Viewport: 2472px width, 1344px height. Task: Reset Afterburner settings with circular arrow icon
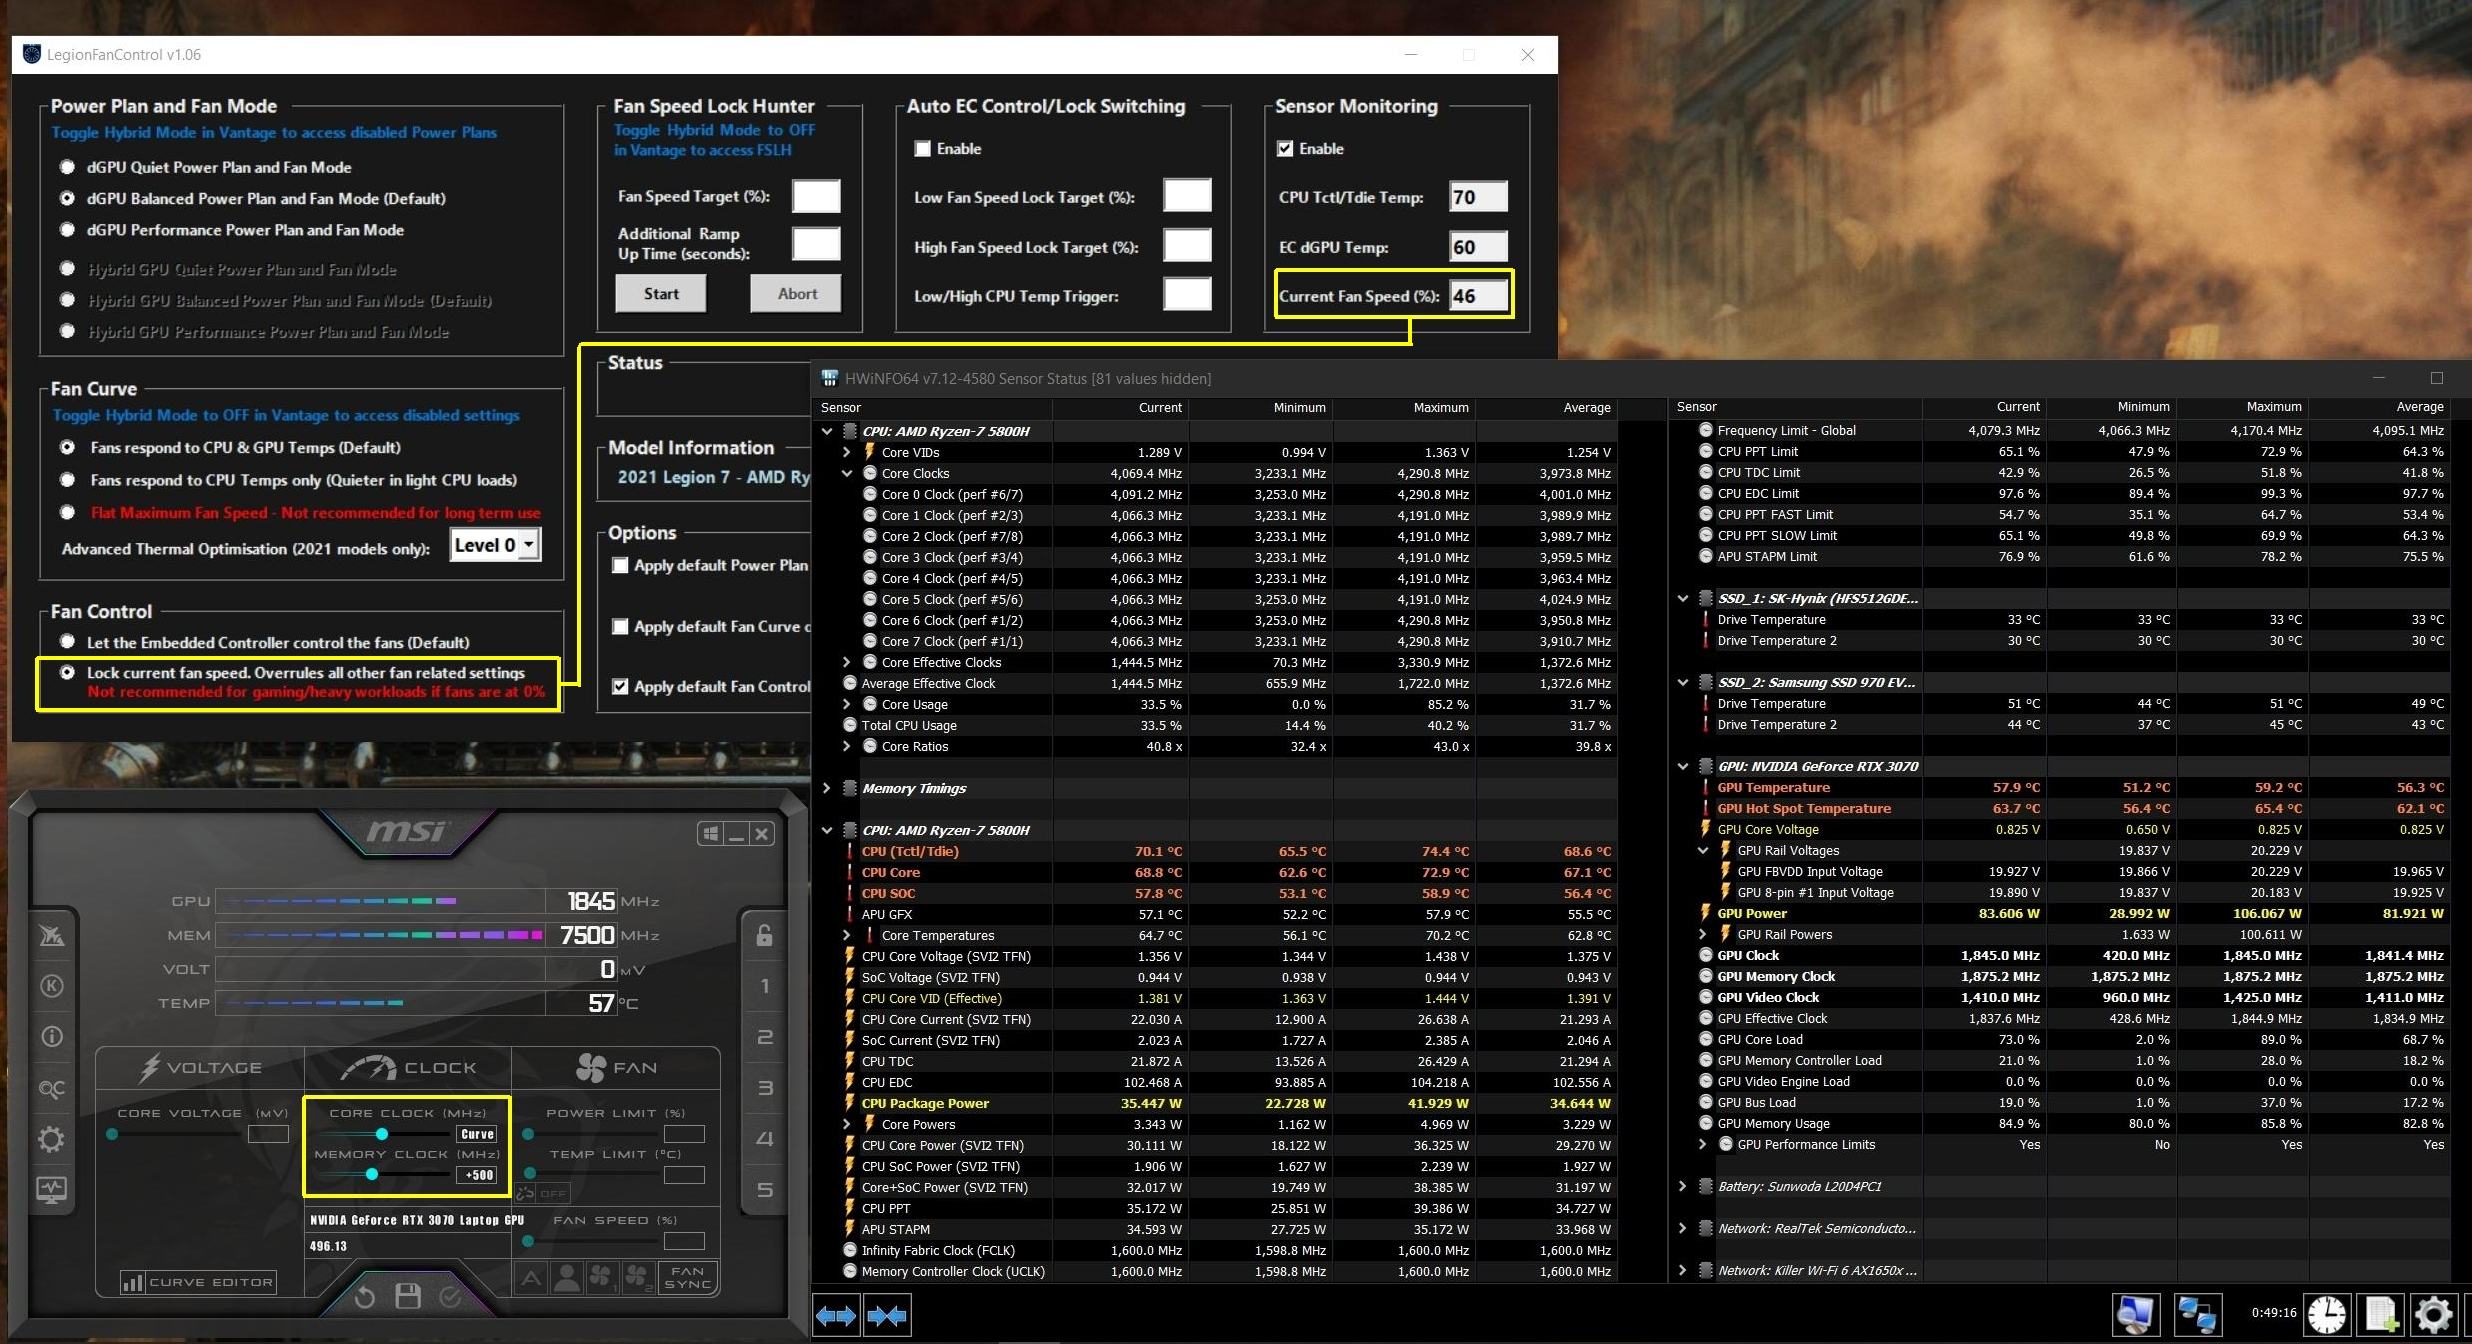pyautogui.click(x=364, y=1297)
